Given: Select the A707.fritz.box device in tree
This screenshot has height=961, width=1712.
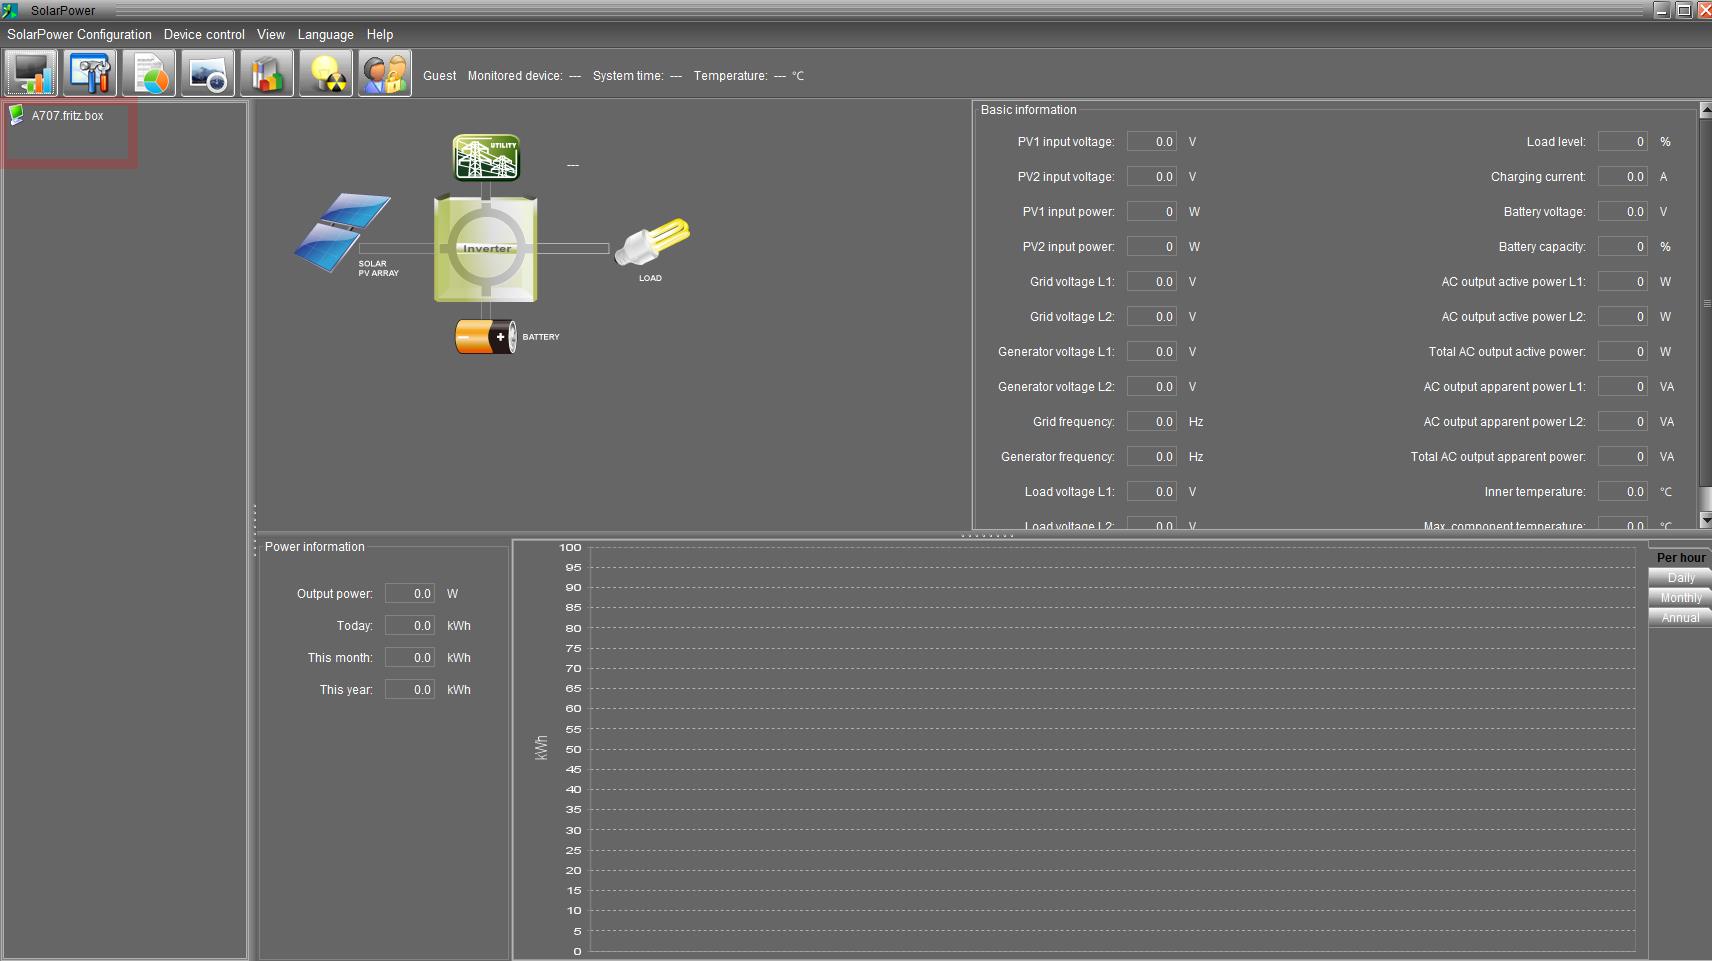Looking at the screenshot, I should (67, 116).
